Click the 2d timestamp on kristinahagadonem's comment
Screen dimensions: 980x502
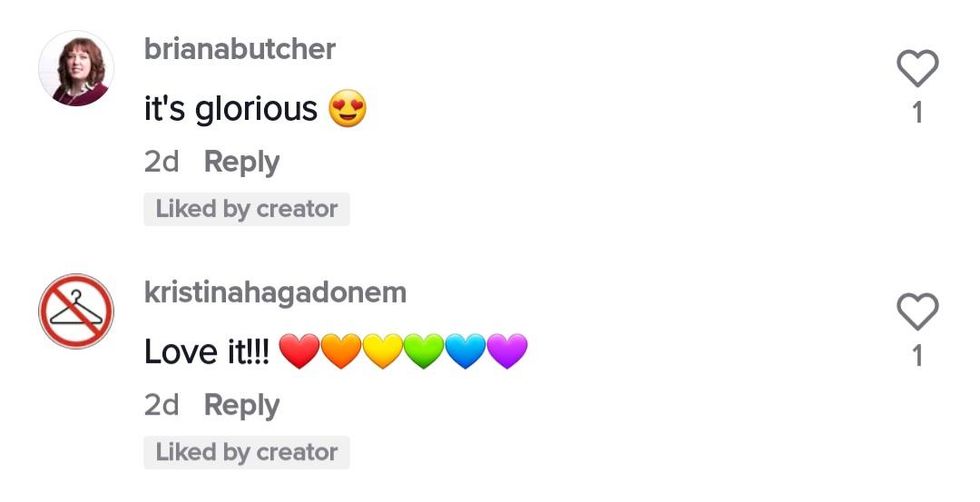click(x=161, y=405)
